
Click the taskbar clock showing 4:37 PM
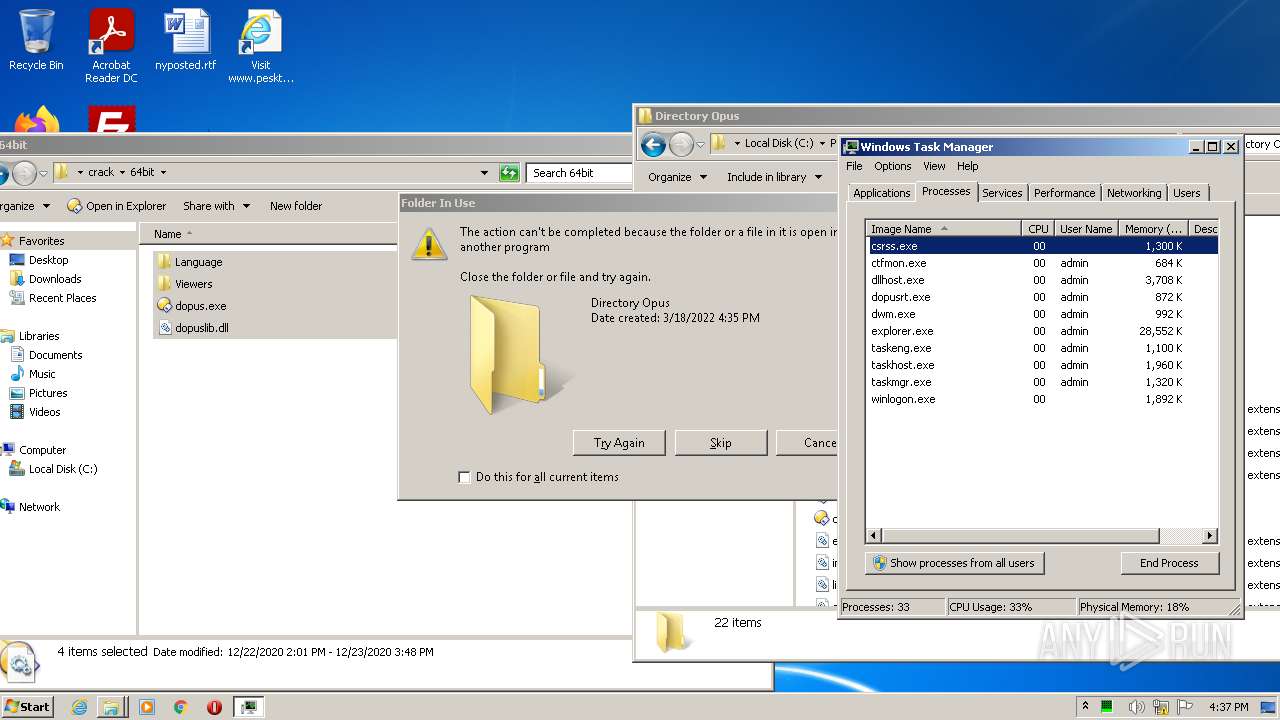1228,707
